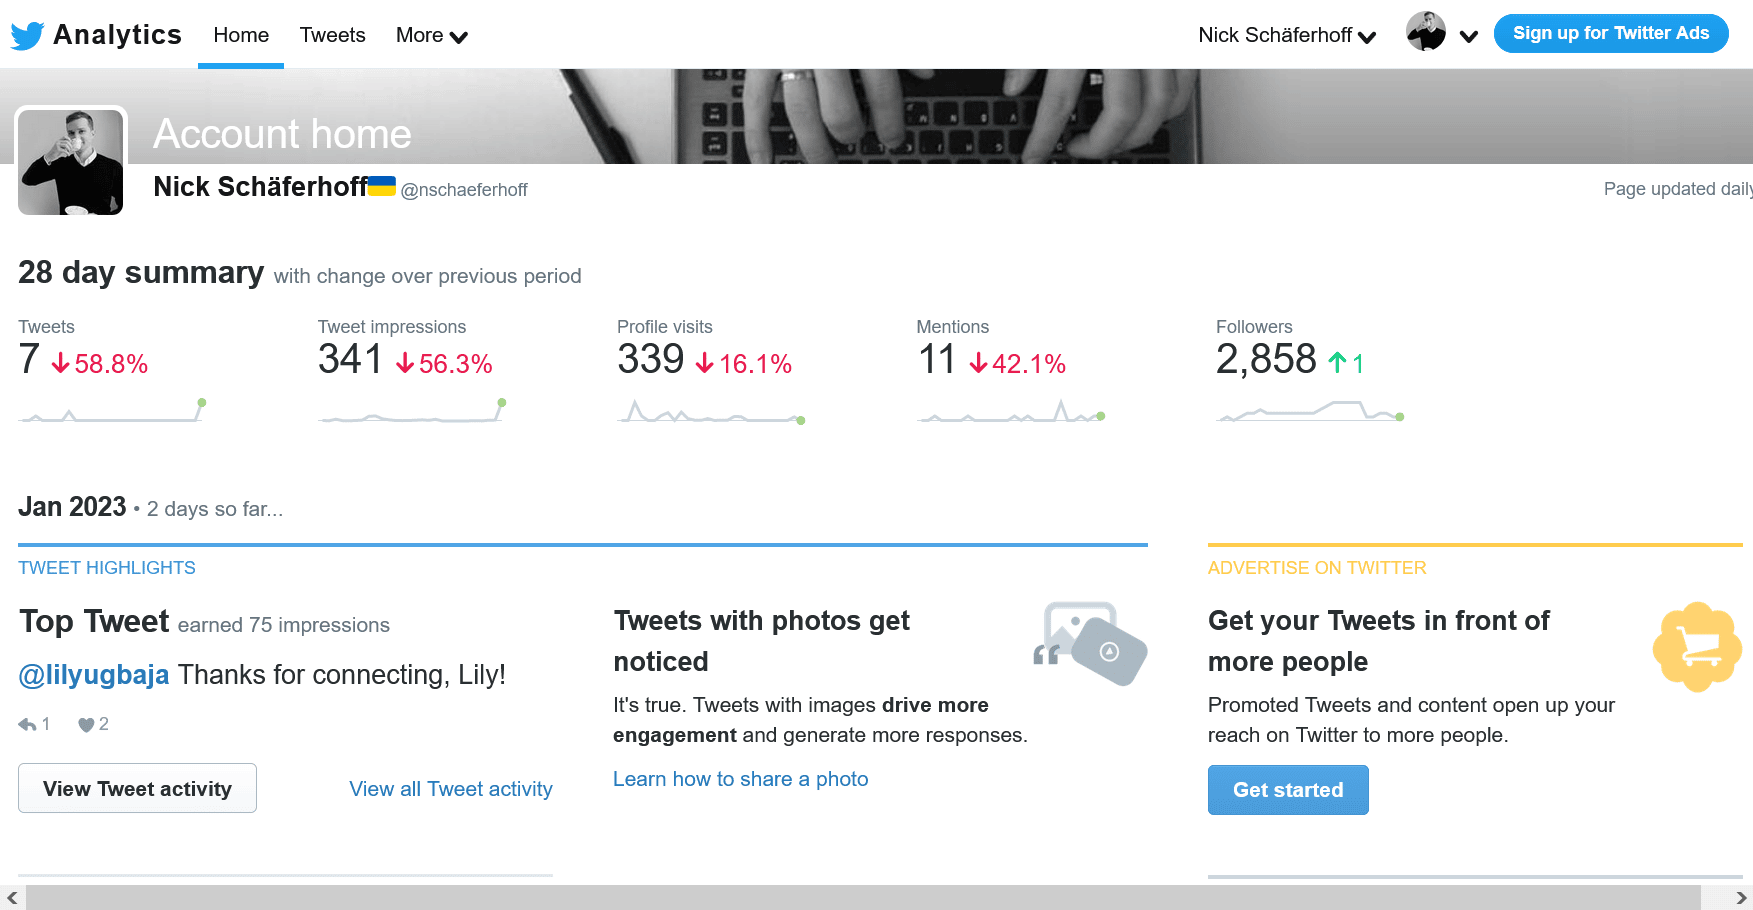
Task: Open the @lilyugbaja mention link
Action: [94, 675]
